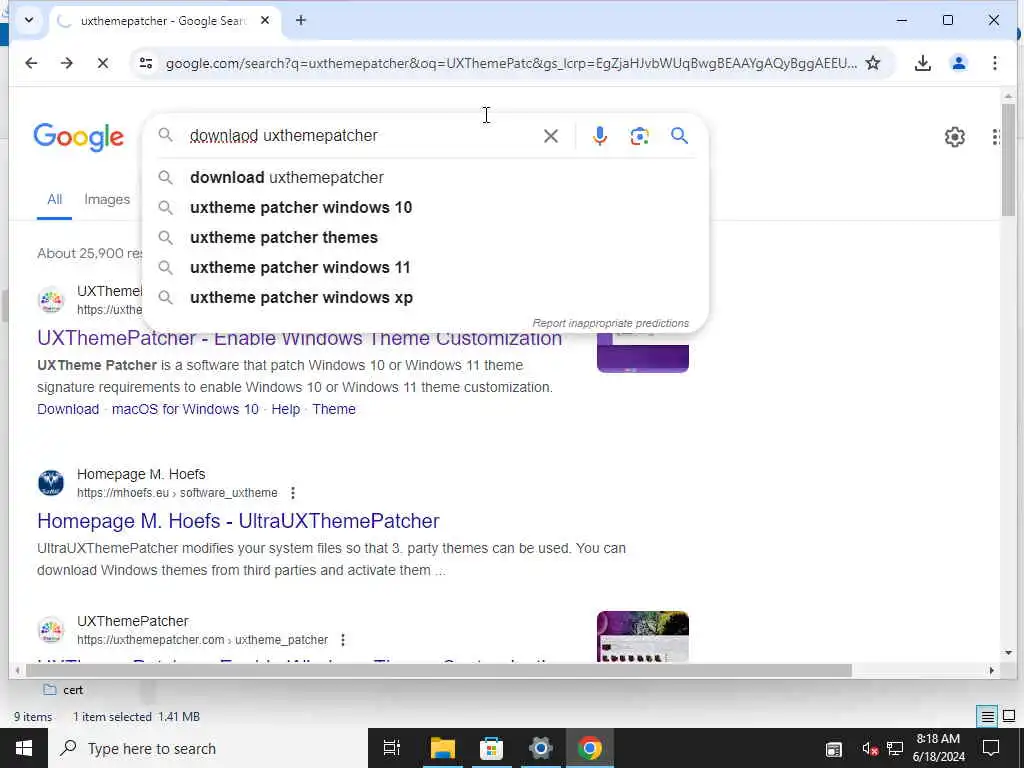Open Google quick settings gear
This screenshot has width=1024, height=768.
[x=954, y=137]
